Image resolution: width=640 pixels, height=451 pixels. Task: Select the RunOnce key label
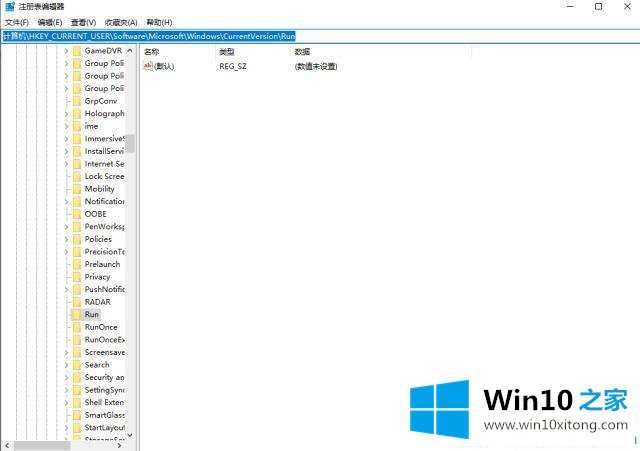point(101,327)
